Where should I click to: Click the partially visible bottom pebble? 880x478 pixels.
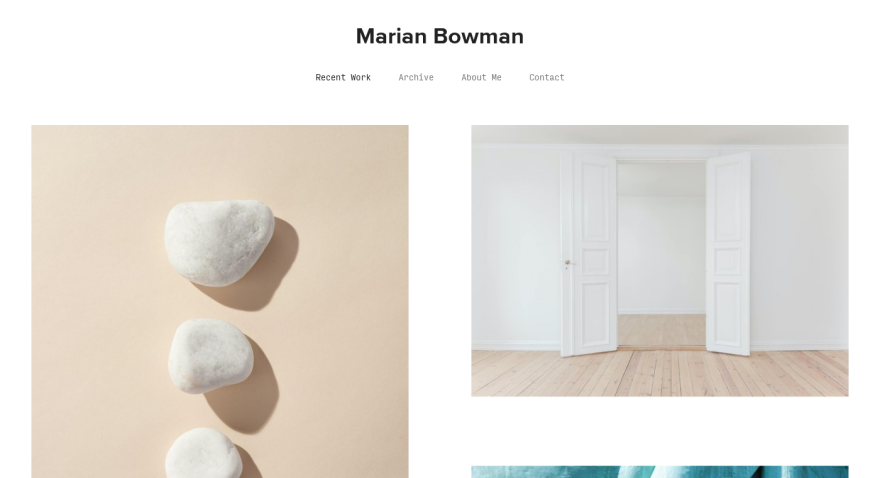203,453
